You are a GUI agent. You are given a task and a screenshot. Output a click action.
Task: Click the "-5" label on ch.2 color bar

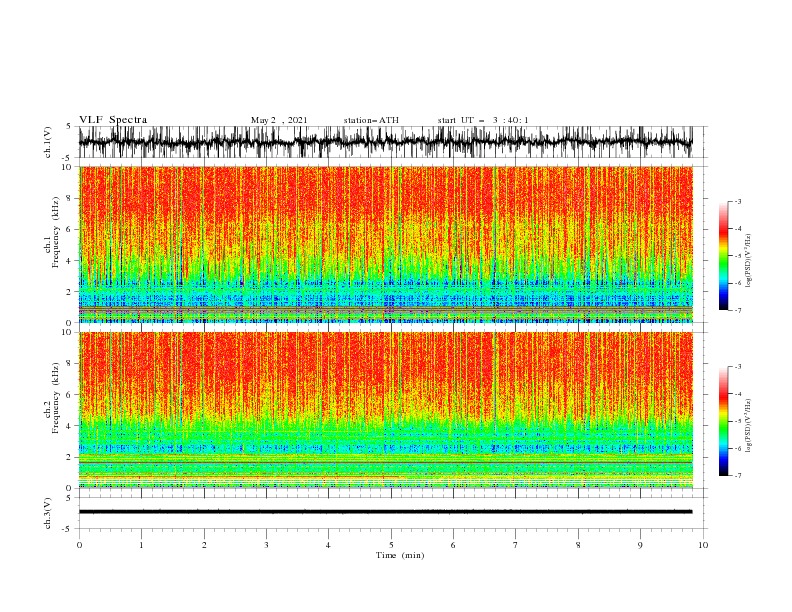pyautogui.click(x=738, y=421)
